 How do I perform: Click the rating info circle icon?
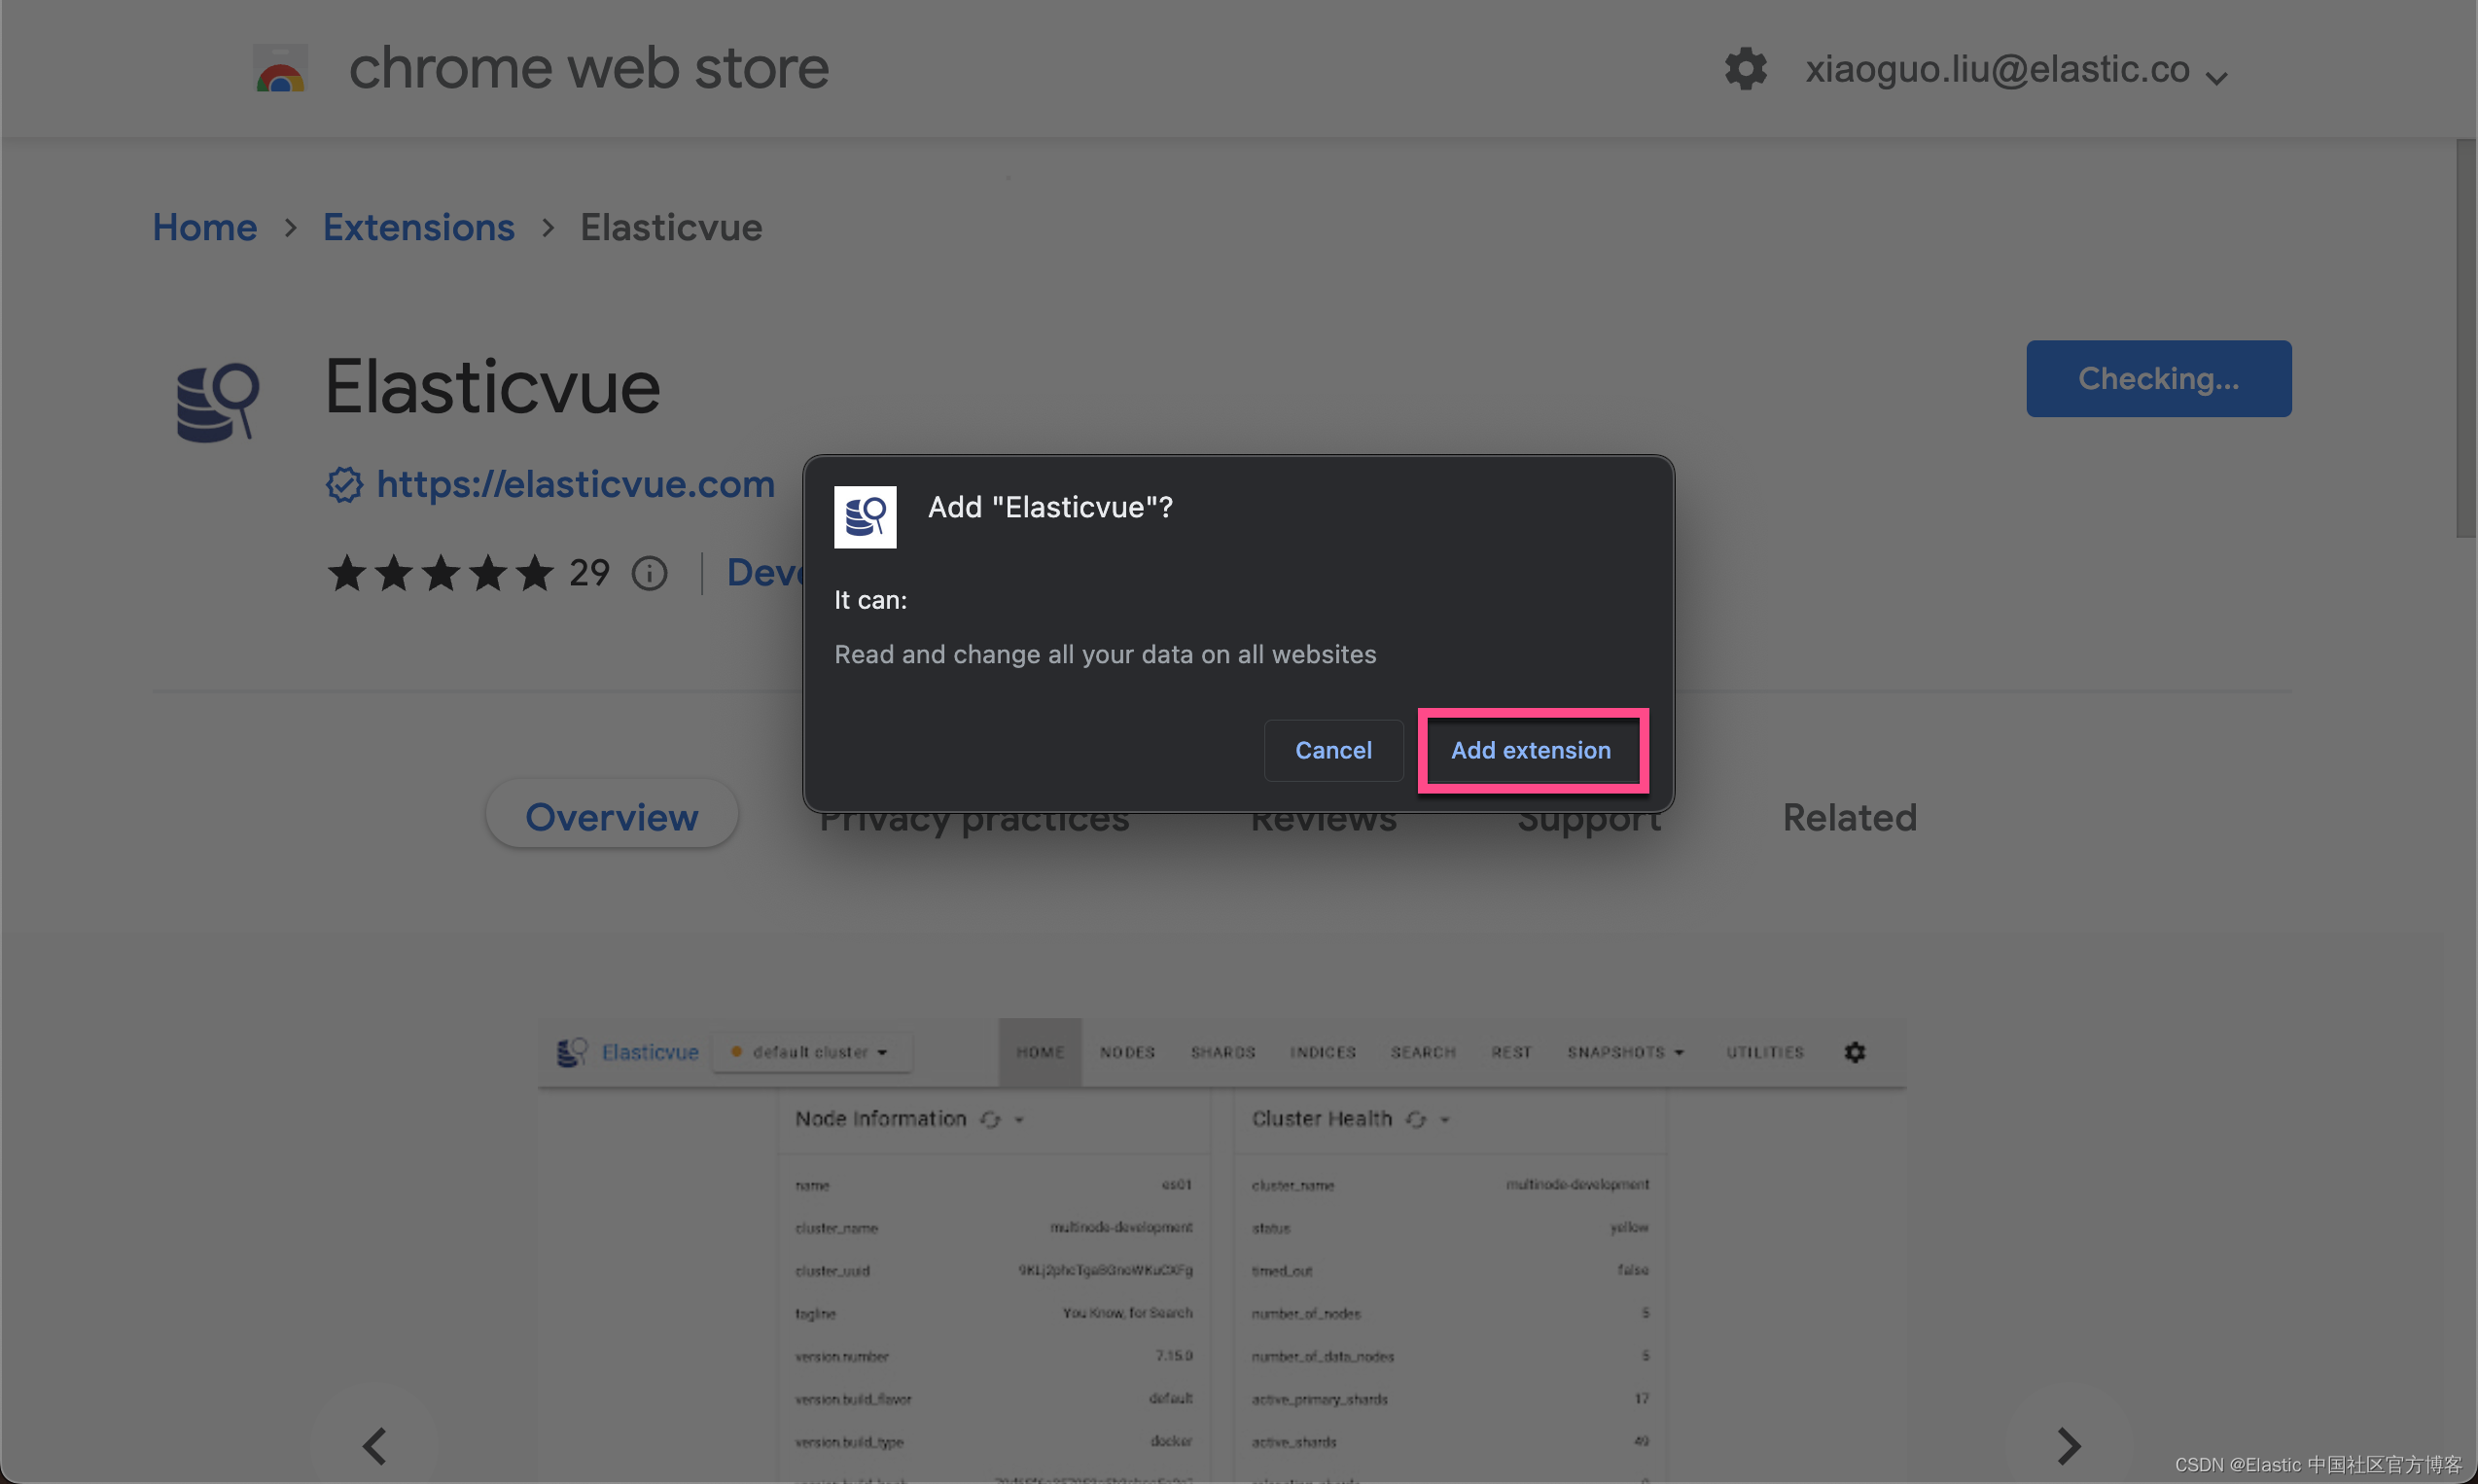coord(649,574)
